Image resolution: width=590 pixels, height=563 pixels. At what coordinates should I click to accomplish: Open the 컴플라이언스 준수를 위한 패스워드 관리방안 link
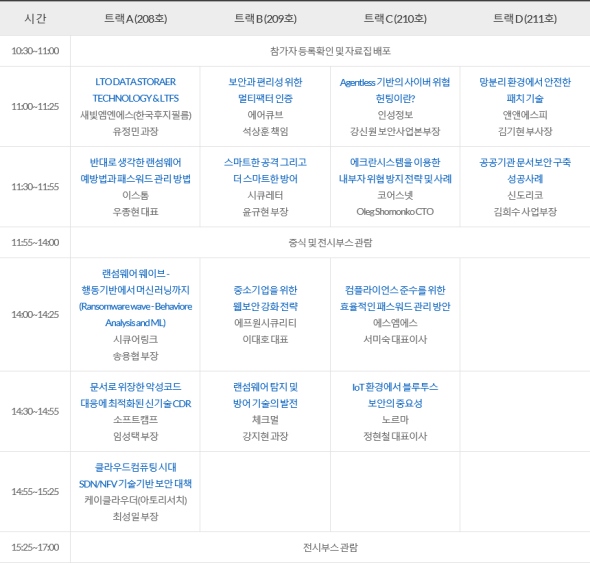click(x=395, y=298)
